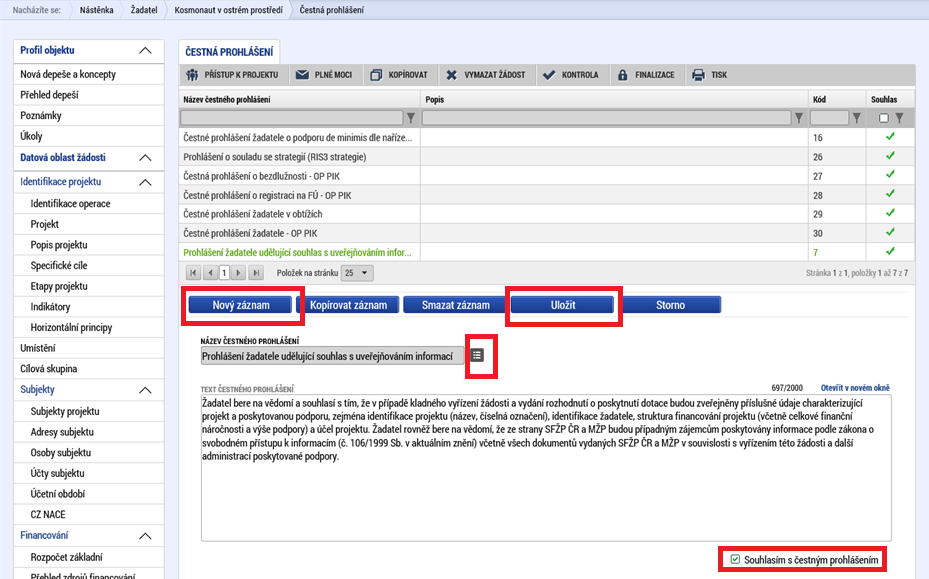Select green row Prohlášení žadatele udělující souhlas
929x579 pixels.
[x=547, y=252]
